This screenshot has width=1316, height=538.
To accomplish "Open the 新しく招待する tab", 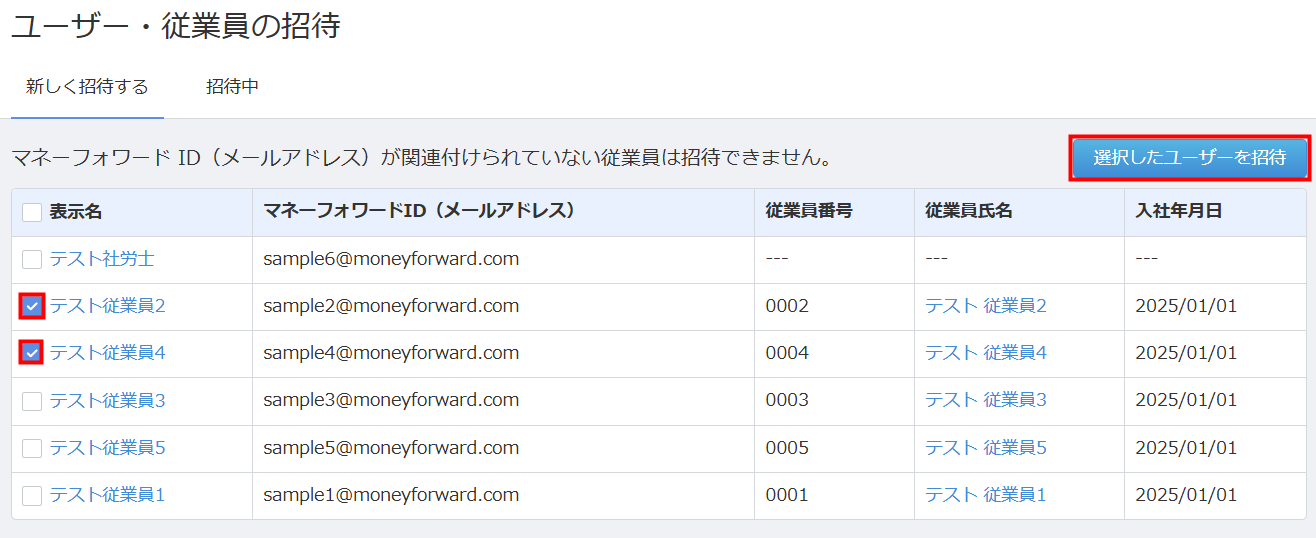I will point(87,87).
